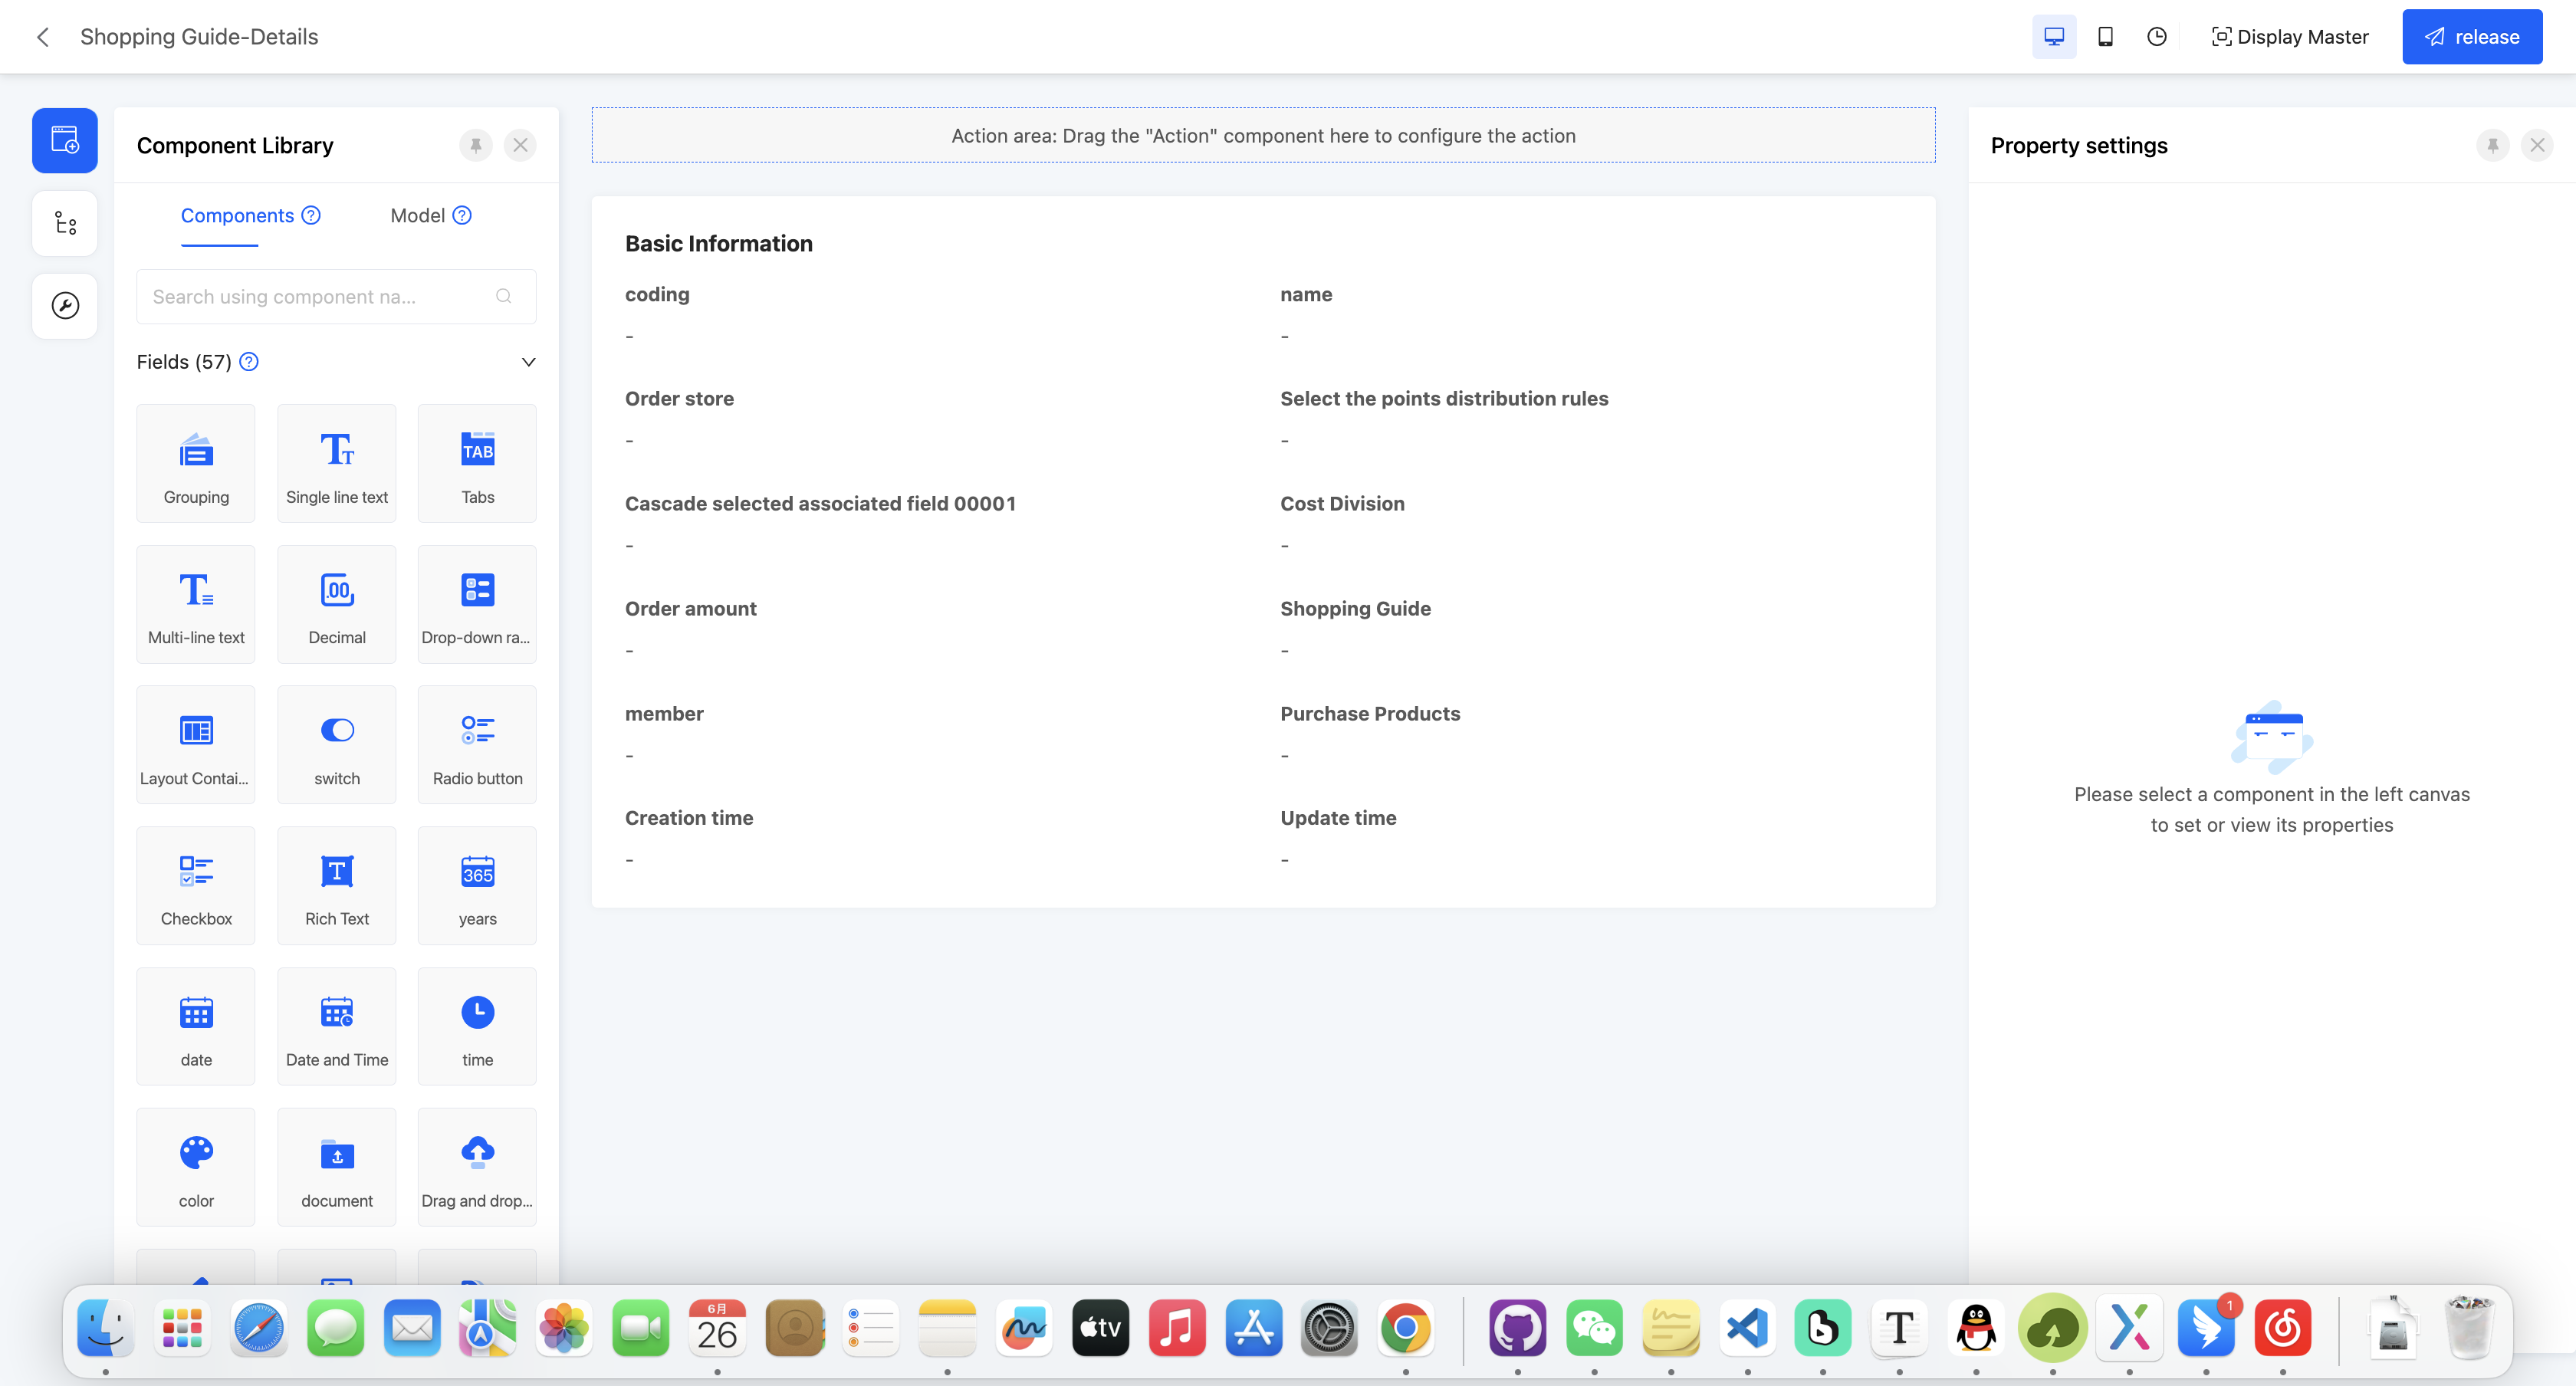Collapse the Fields (57) section
The width and height of the screenshot is (2576, 1386).
528,361
